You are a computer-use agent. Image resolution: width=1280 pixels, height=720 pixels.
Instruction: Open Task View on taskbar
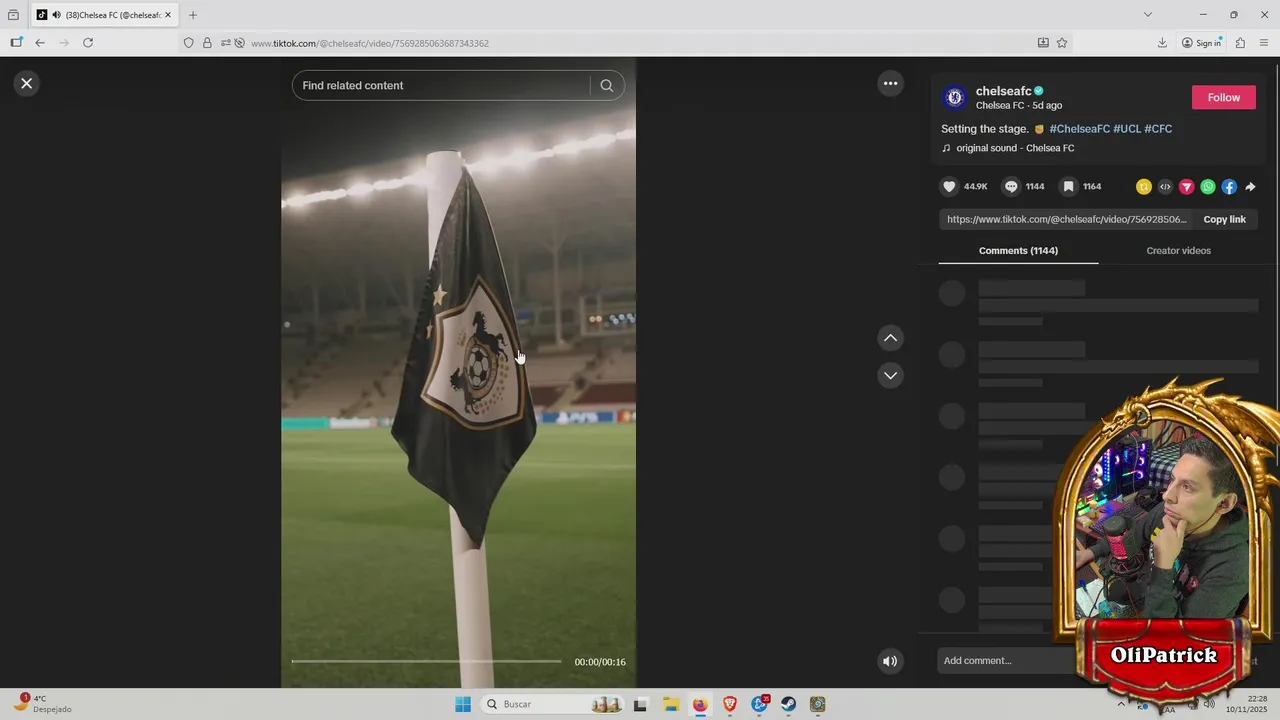tap(640, 704)
